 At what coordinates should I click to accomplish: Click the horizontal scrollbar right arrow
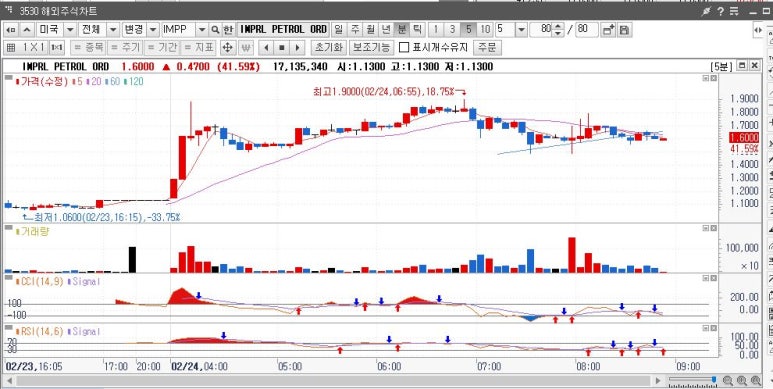657,381
